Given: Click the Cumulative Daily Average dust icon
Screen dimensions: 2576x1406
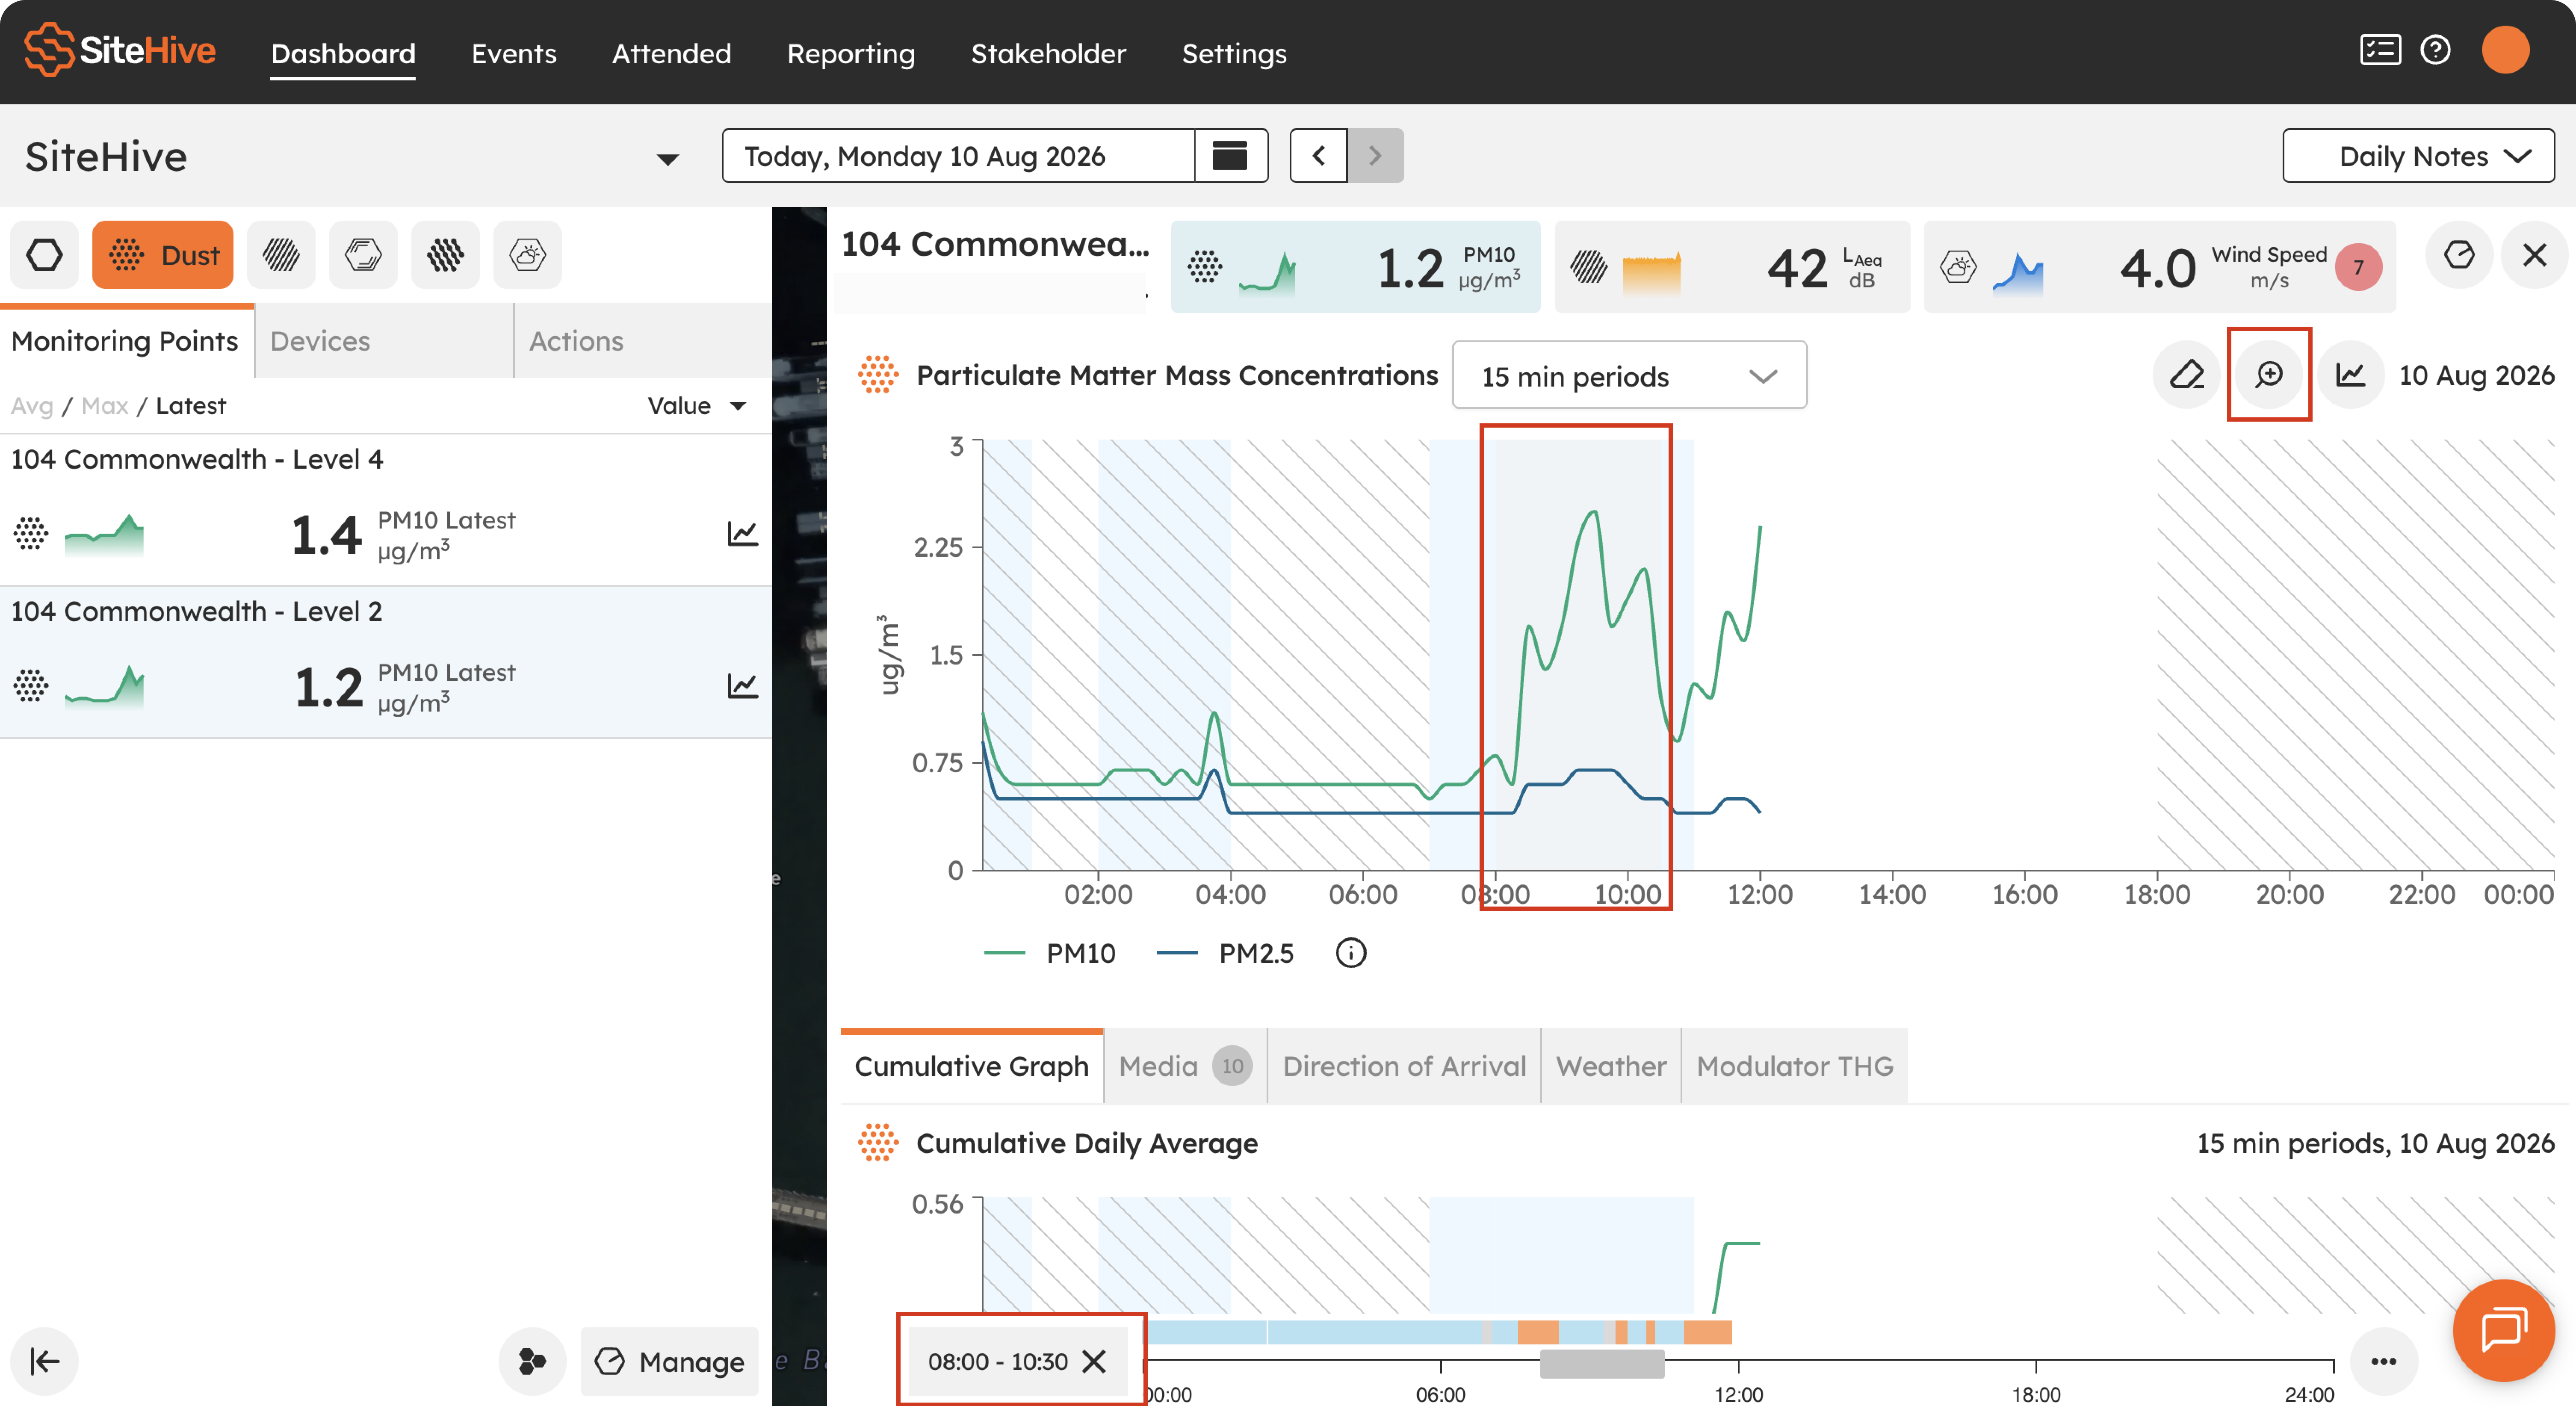Looking at the screenshot, I should click(878, 1143).
